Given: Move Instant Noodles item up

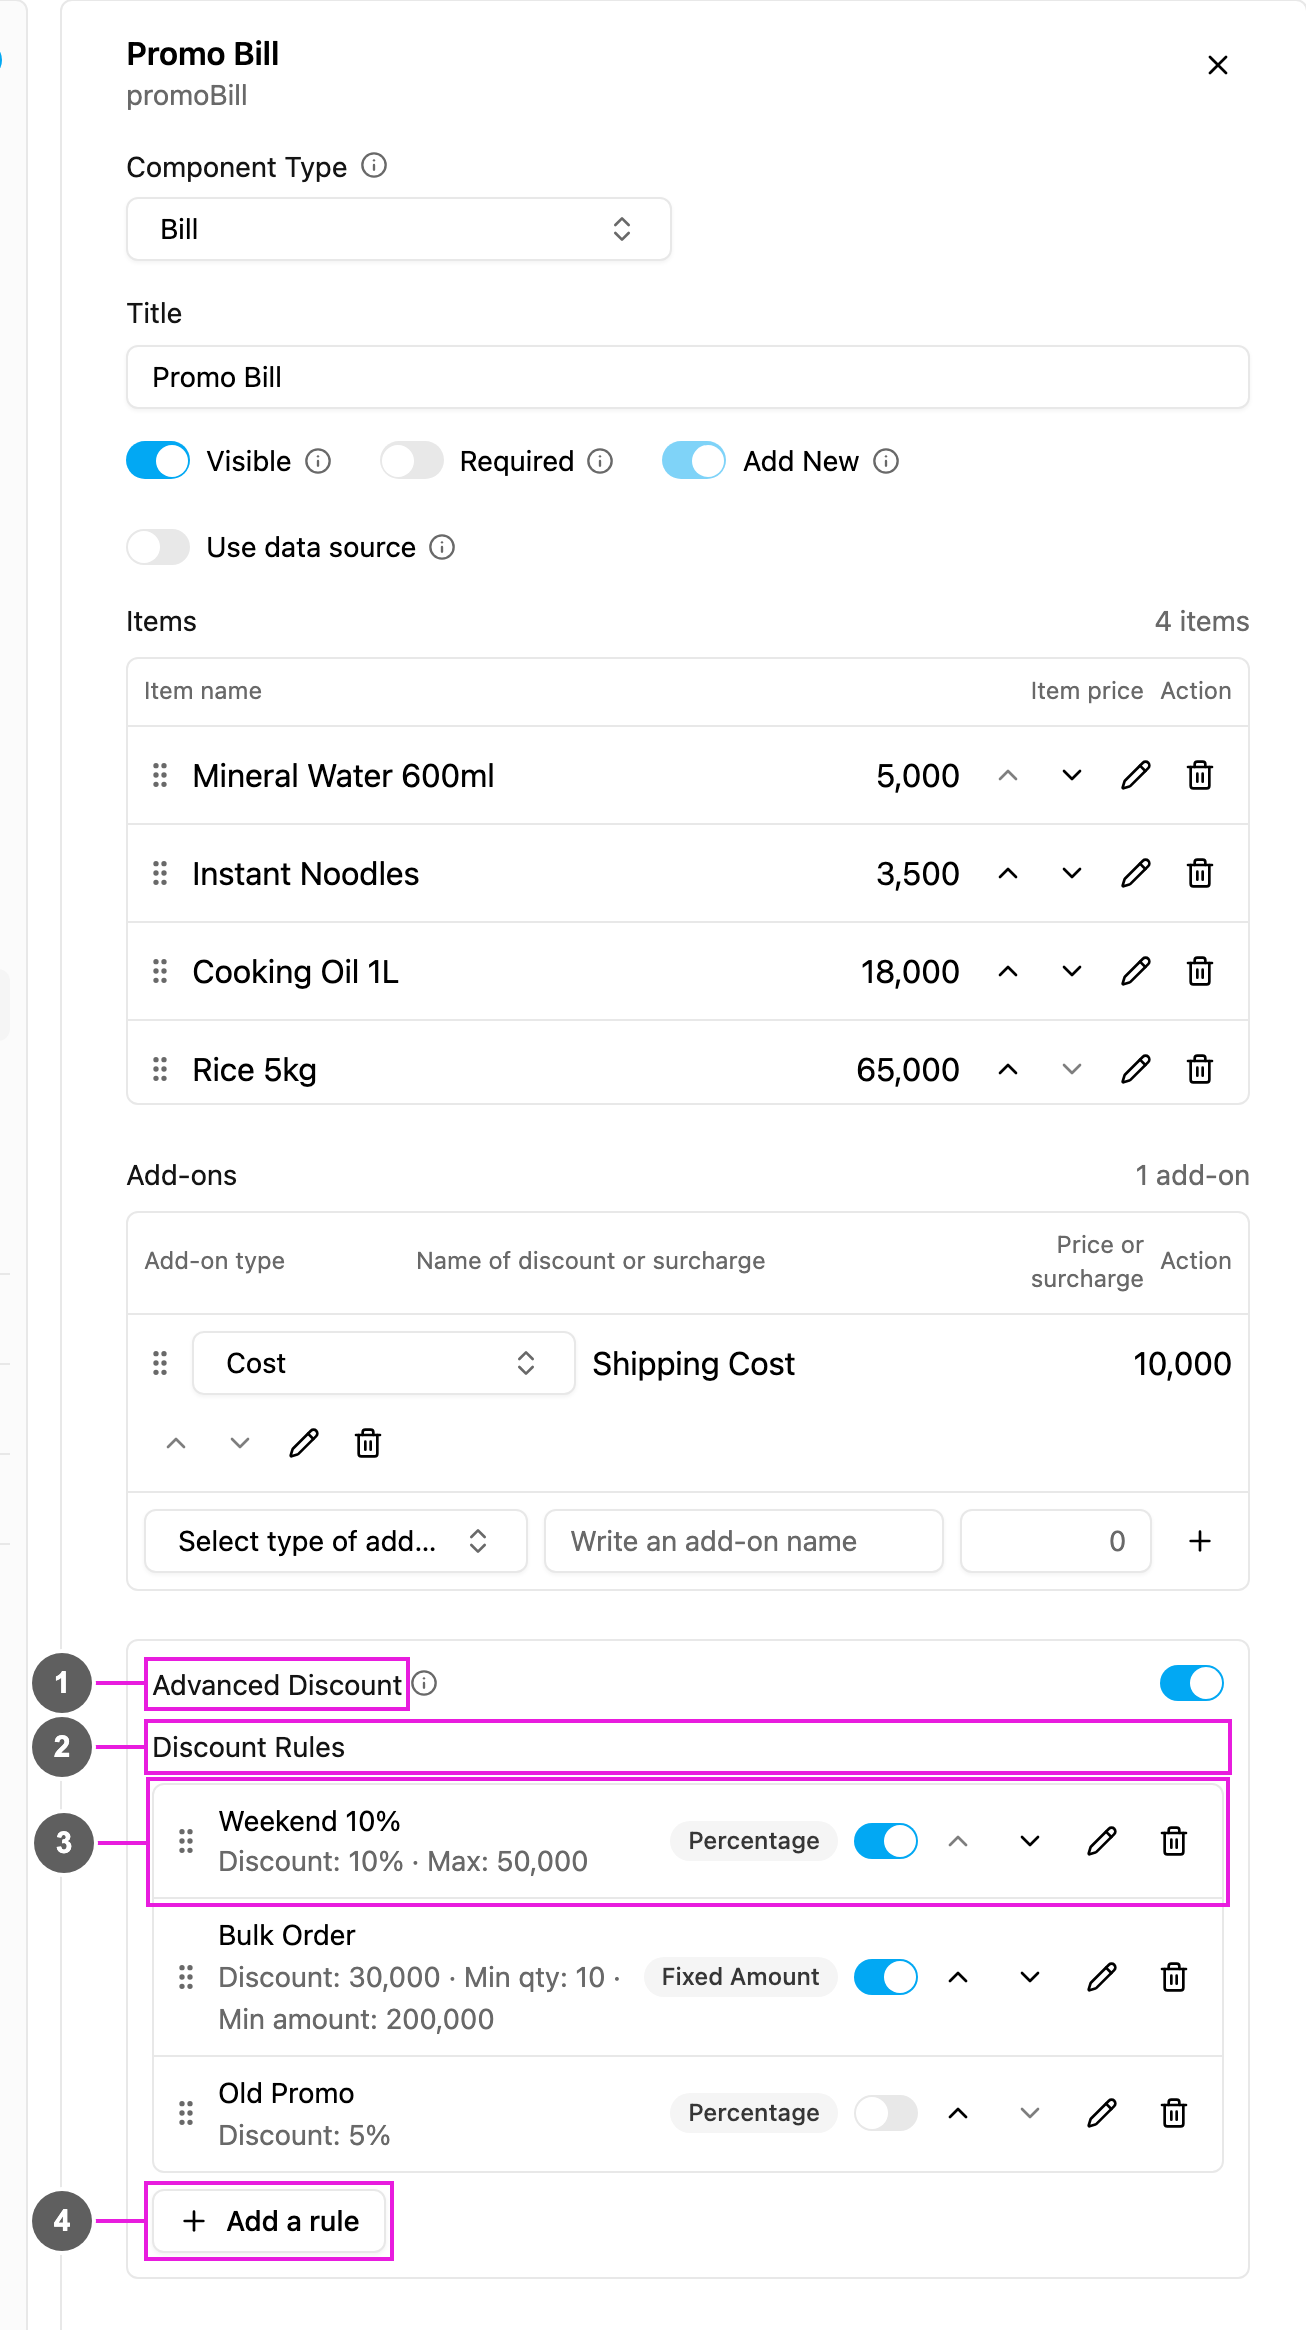Looking at the screenshot, I should click(1008, 873).
